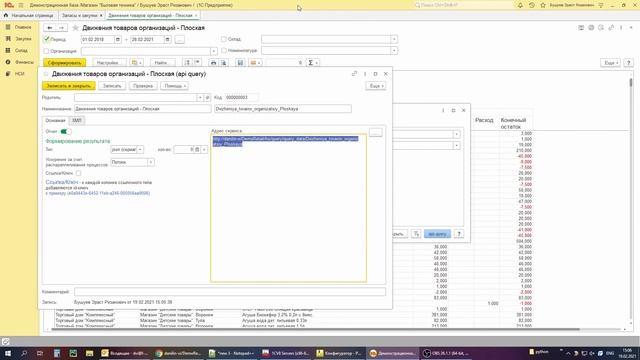The width and height of the screenshot is (640, 360).
Task: Switch to XML tab in dialog
Action: tap(77, 120)
